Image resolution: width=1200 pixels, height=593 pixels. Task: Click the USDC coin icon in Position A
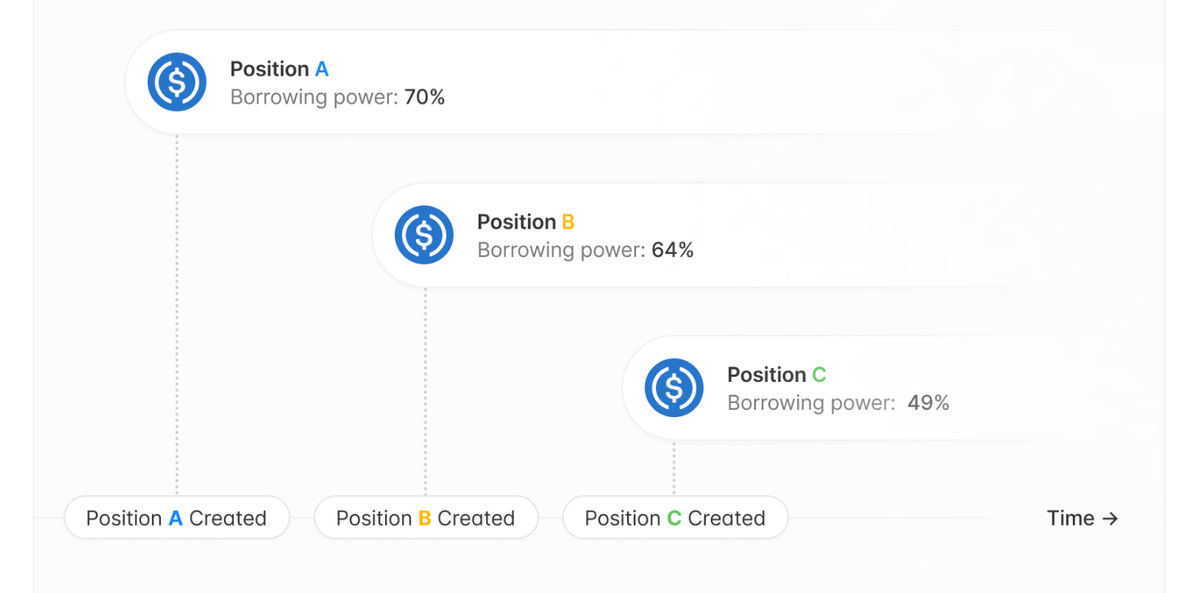[x=177, y=82]
